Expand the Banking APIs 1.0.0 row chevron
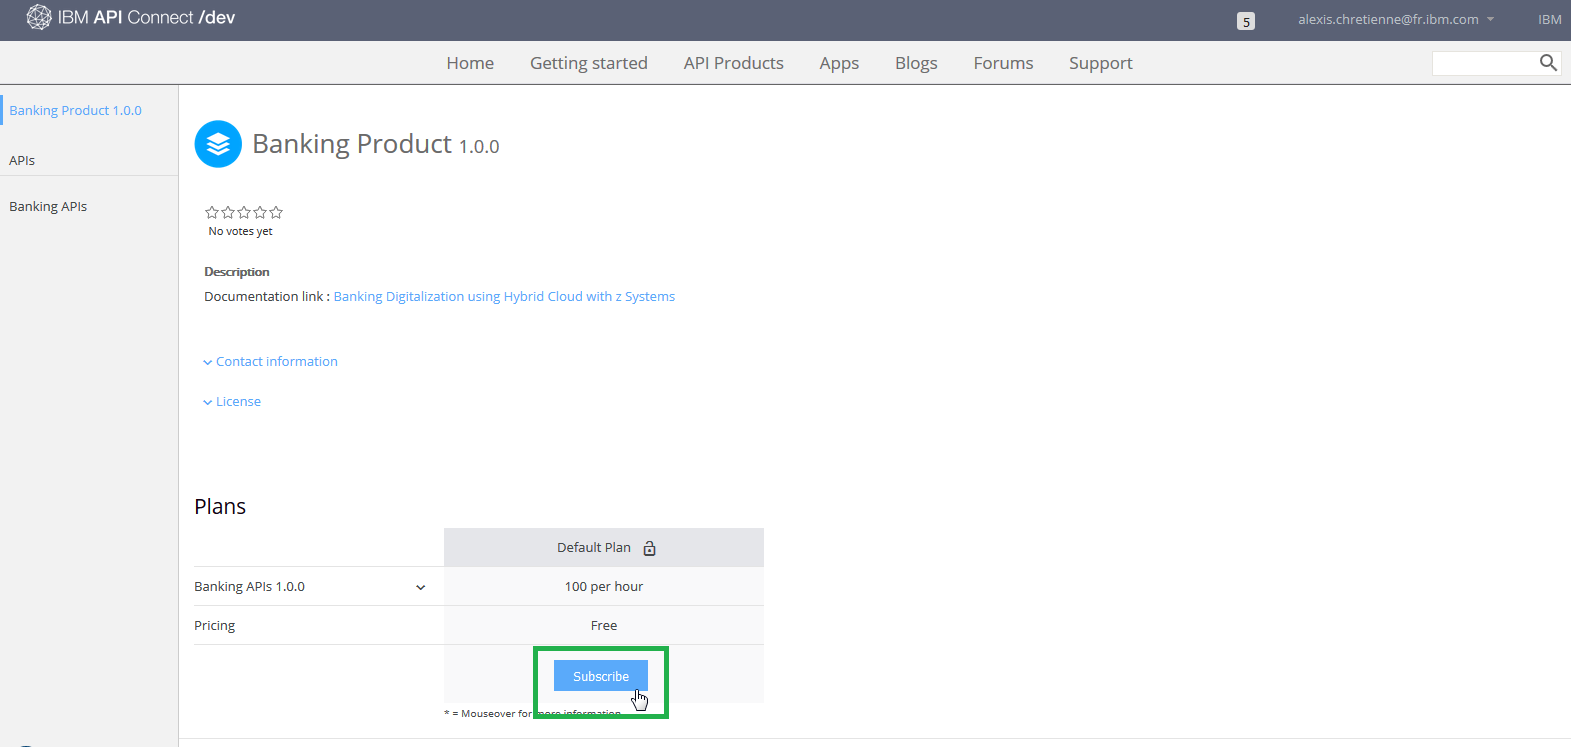Viewport: 1571px width, 747px height. [x=421, y=587]
